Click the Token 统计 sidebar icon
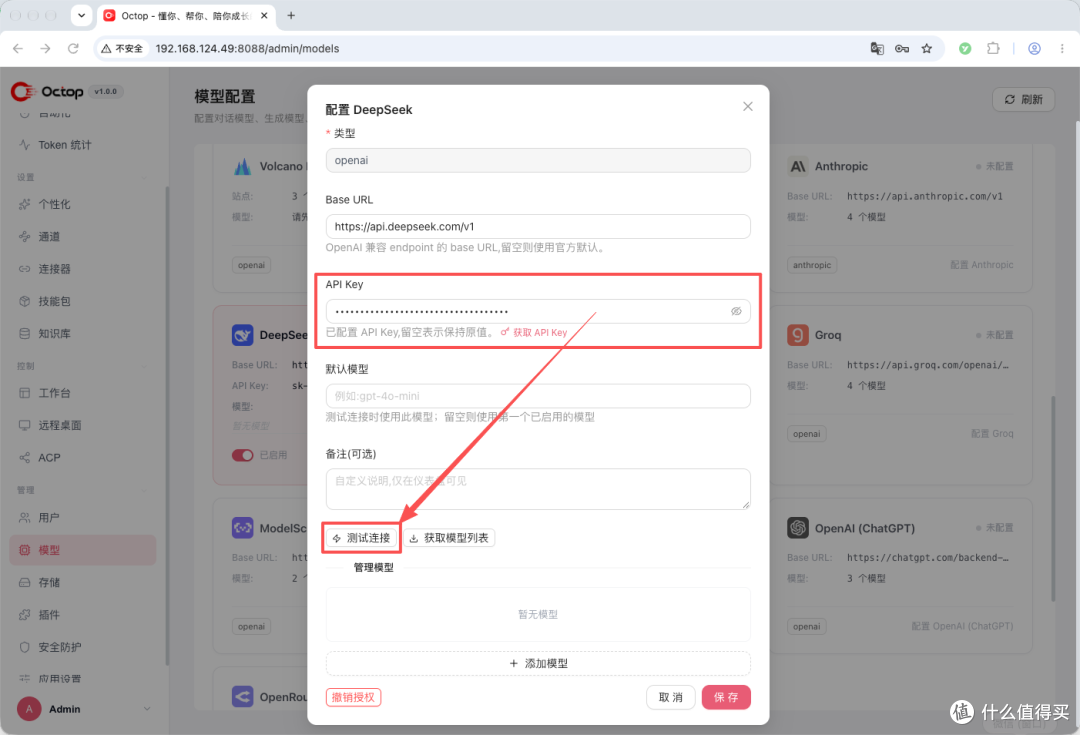This screenshot has height=735, width=1080. pos(25,145)
